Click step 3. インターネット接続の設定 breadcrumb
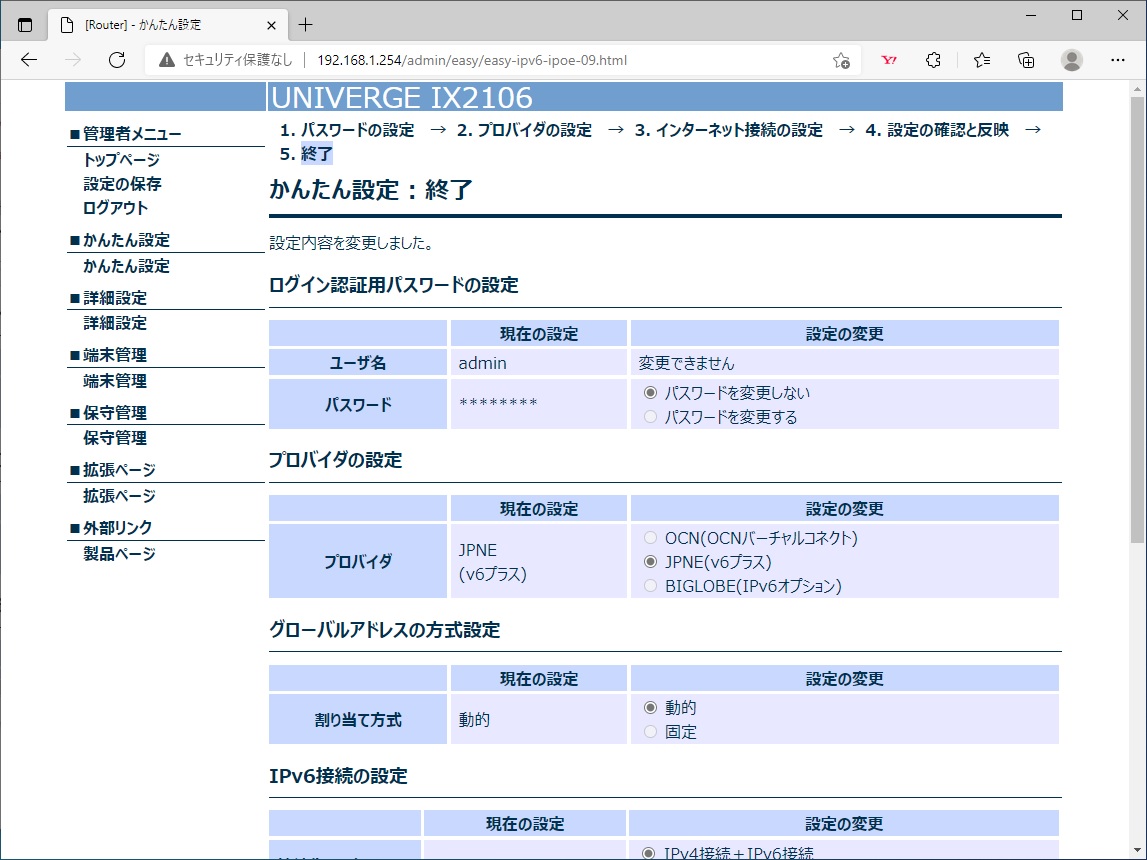Screen dimensions: 1147x860 click(x=729, y=130)
